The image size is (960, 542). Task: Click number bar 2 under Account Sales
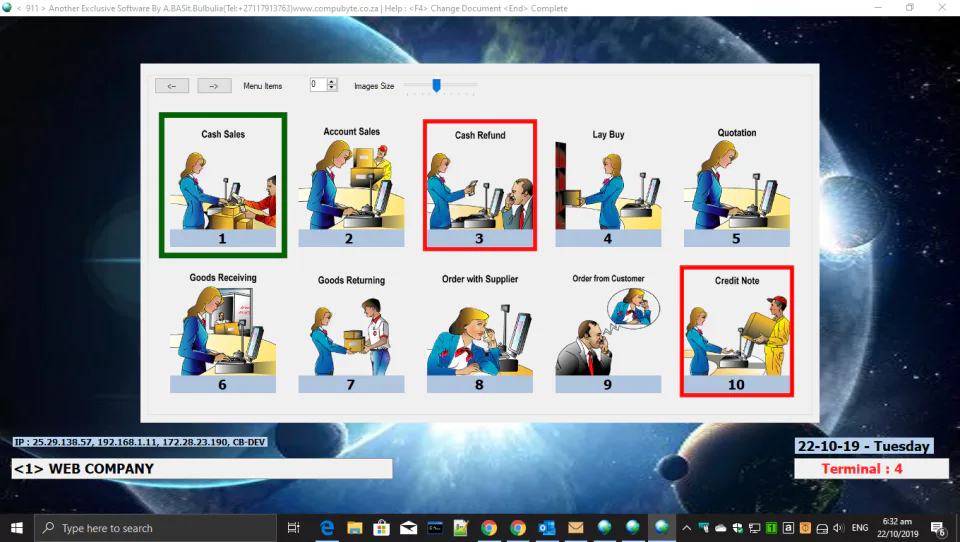tap(351, 238)
